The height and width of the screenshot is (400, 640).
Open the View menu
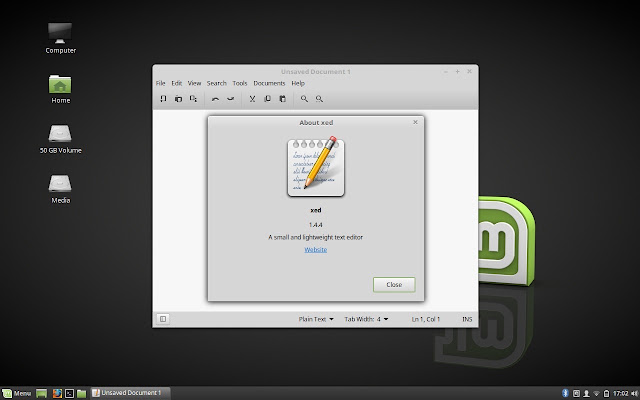[194, 83]
